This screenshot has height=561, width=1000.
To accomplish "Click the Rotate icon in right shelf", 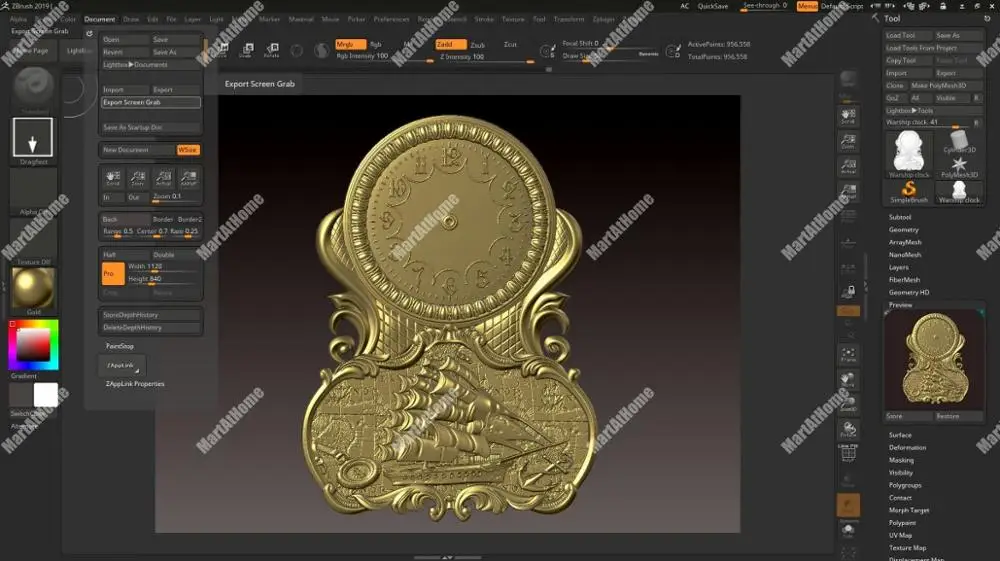I will pyautogui.click(x=848, y=431).
